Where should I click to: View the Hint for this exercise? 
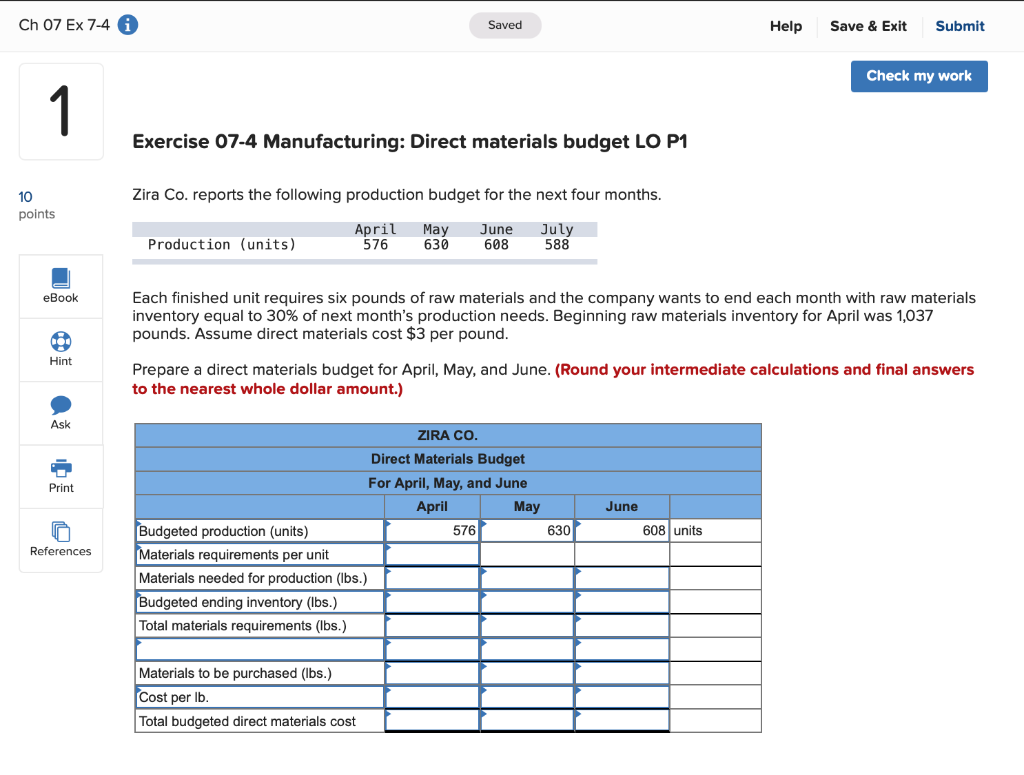(61, 349)
